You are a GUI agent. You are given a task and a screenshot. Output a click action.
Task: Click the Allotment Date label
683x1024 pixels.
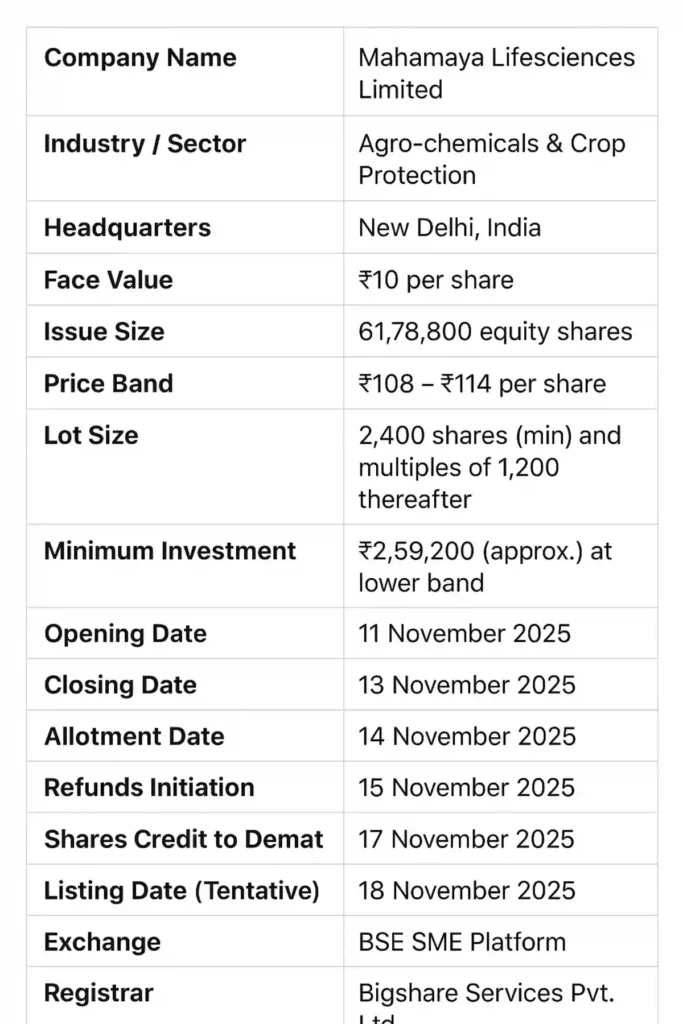pyautogui.click(x=134, y=737)
